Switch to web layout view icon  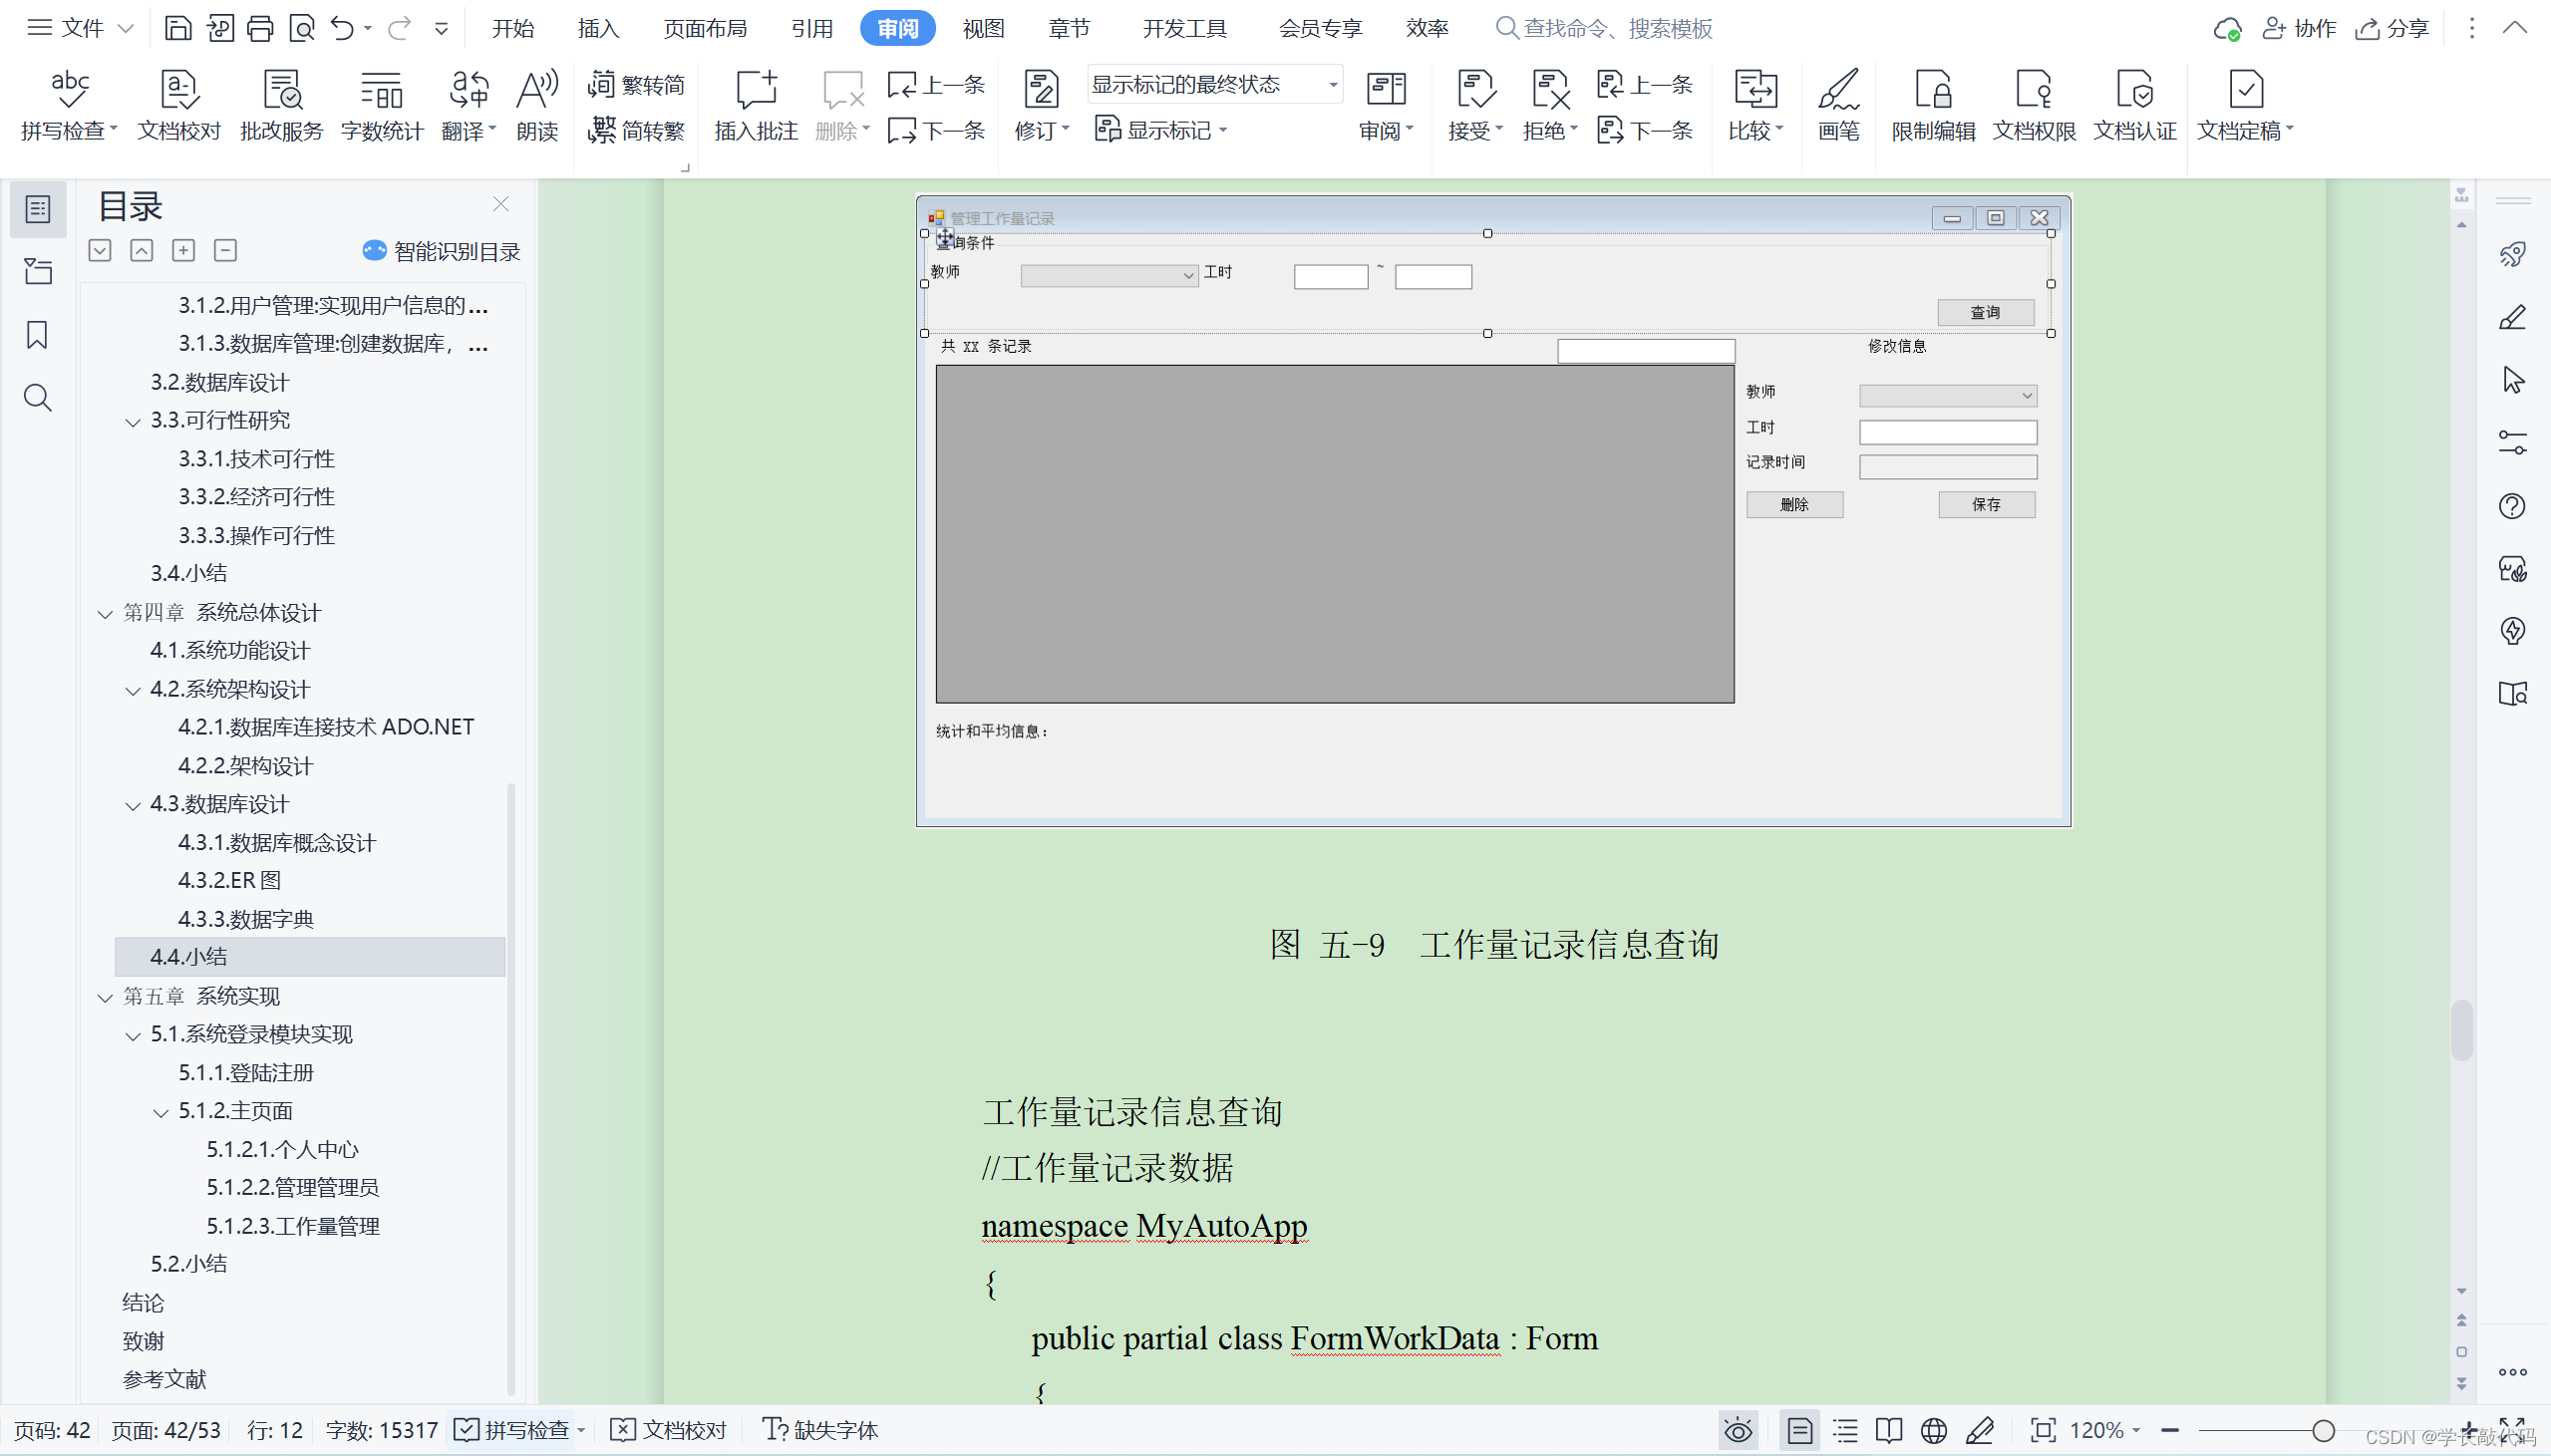pos(1934,1430)
